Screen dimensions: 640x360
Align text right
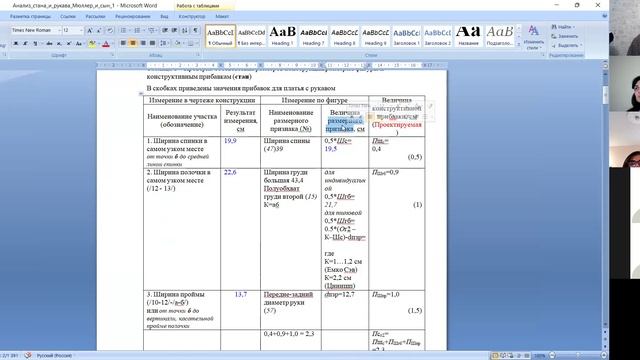(x=143, y=43)
